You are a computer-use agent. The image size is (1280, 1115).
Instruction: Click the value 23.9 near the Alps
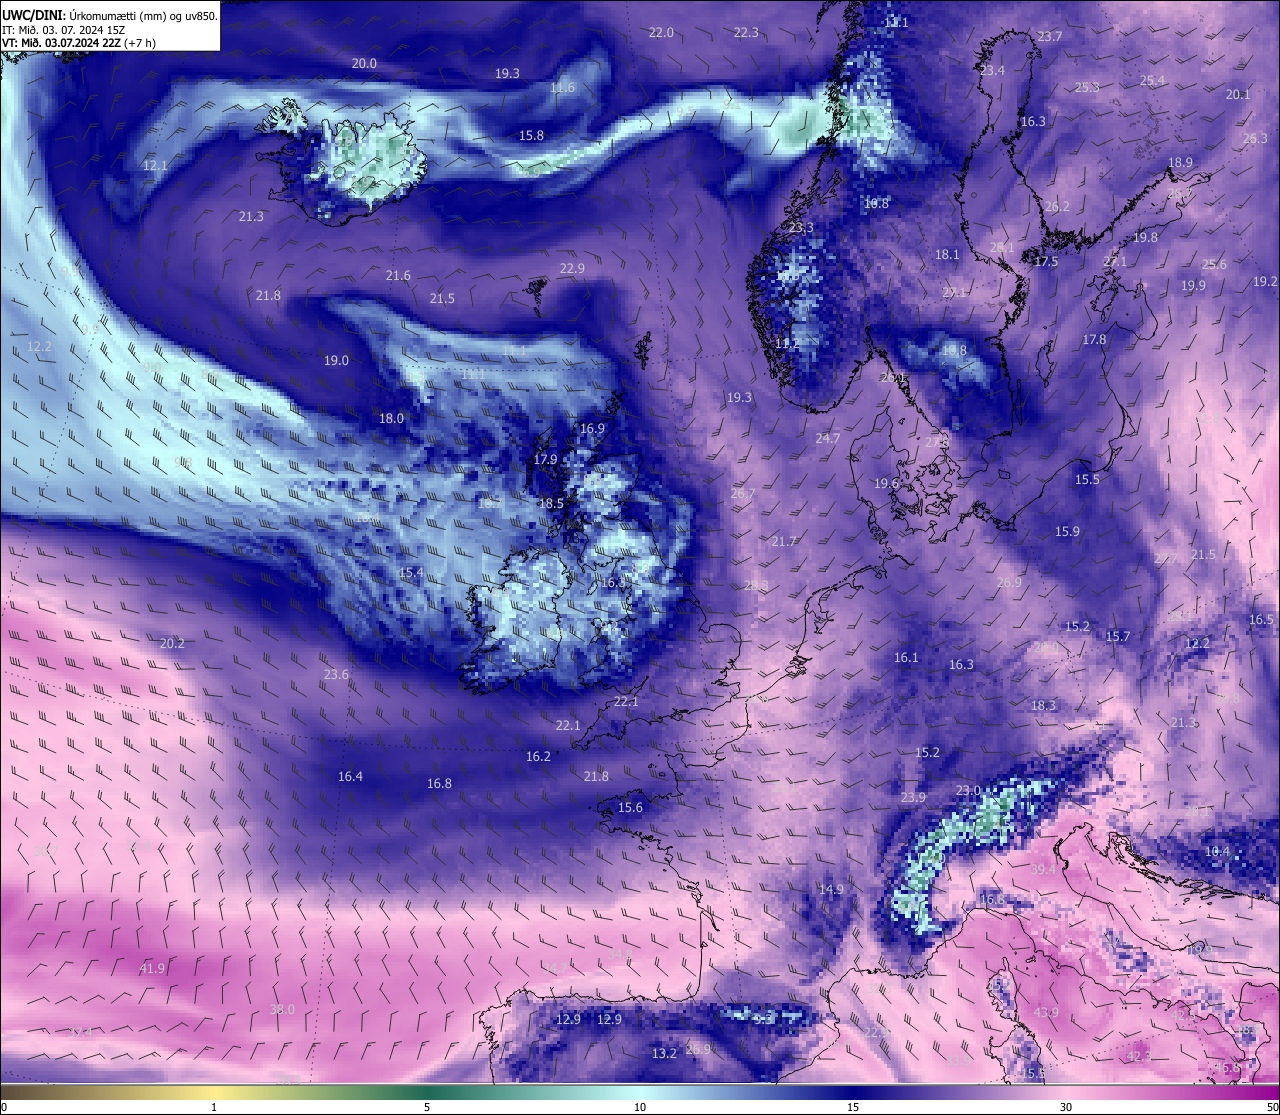click(913, 797)
